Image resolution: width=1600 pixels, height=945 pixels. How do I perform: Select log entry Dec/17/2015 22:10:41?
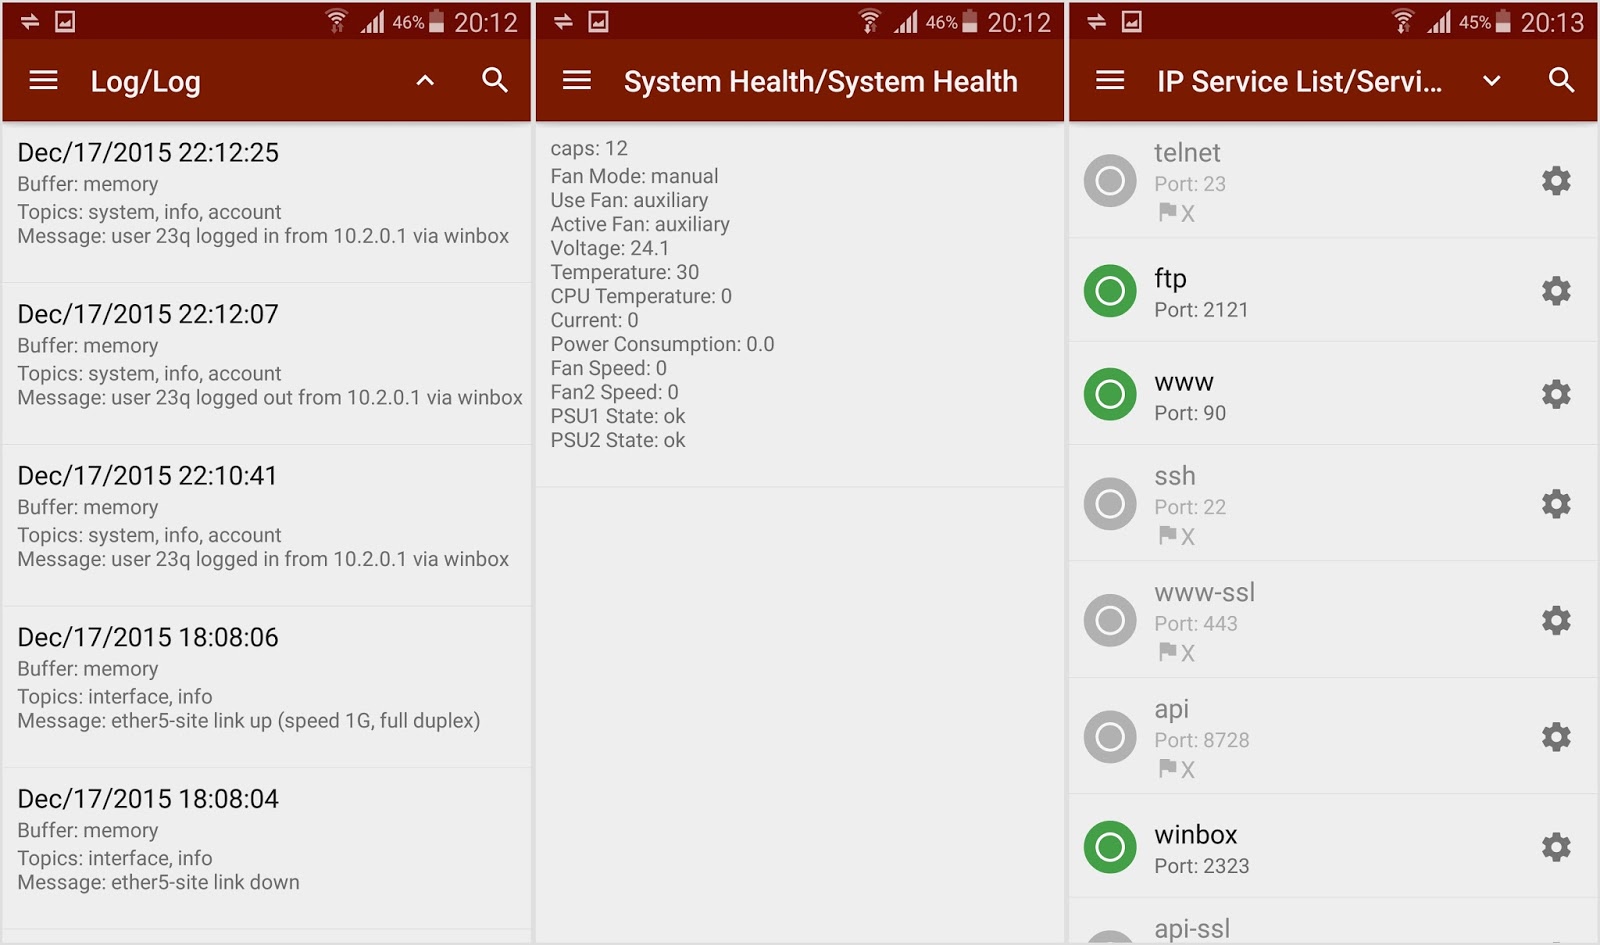(x=266, y=526)
